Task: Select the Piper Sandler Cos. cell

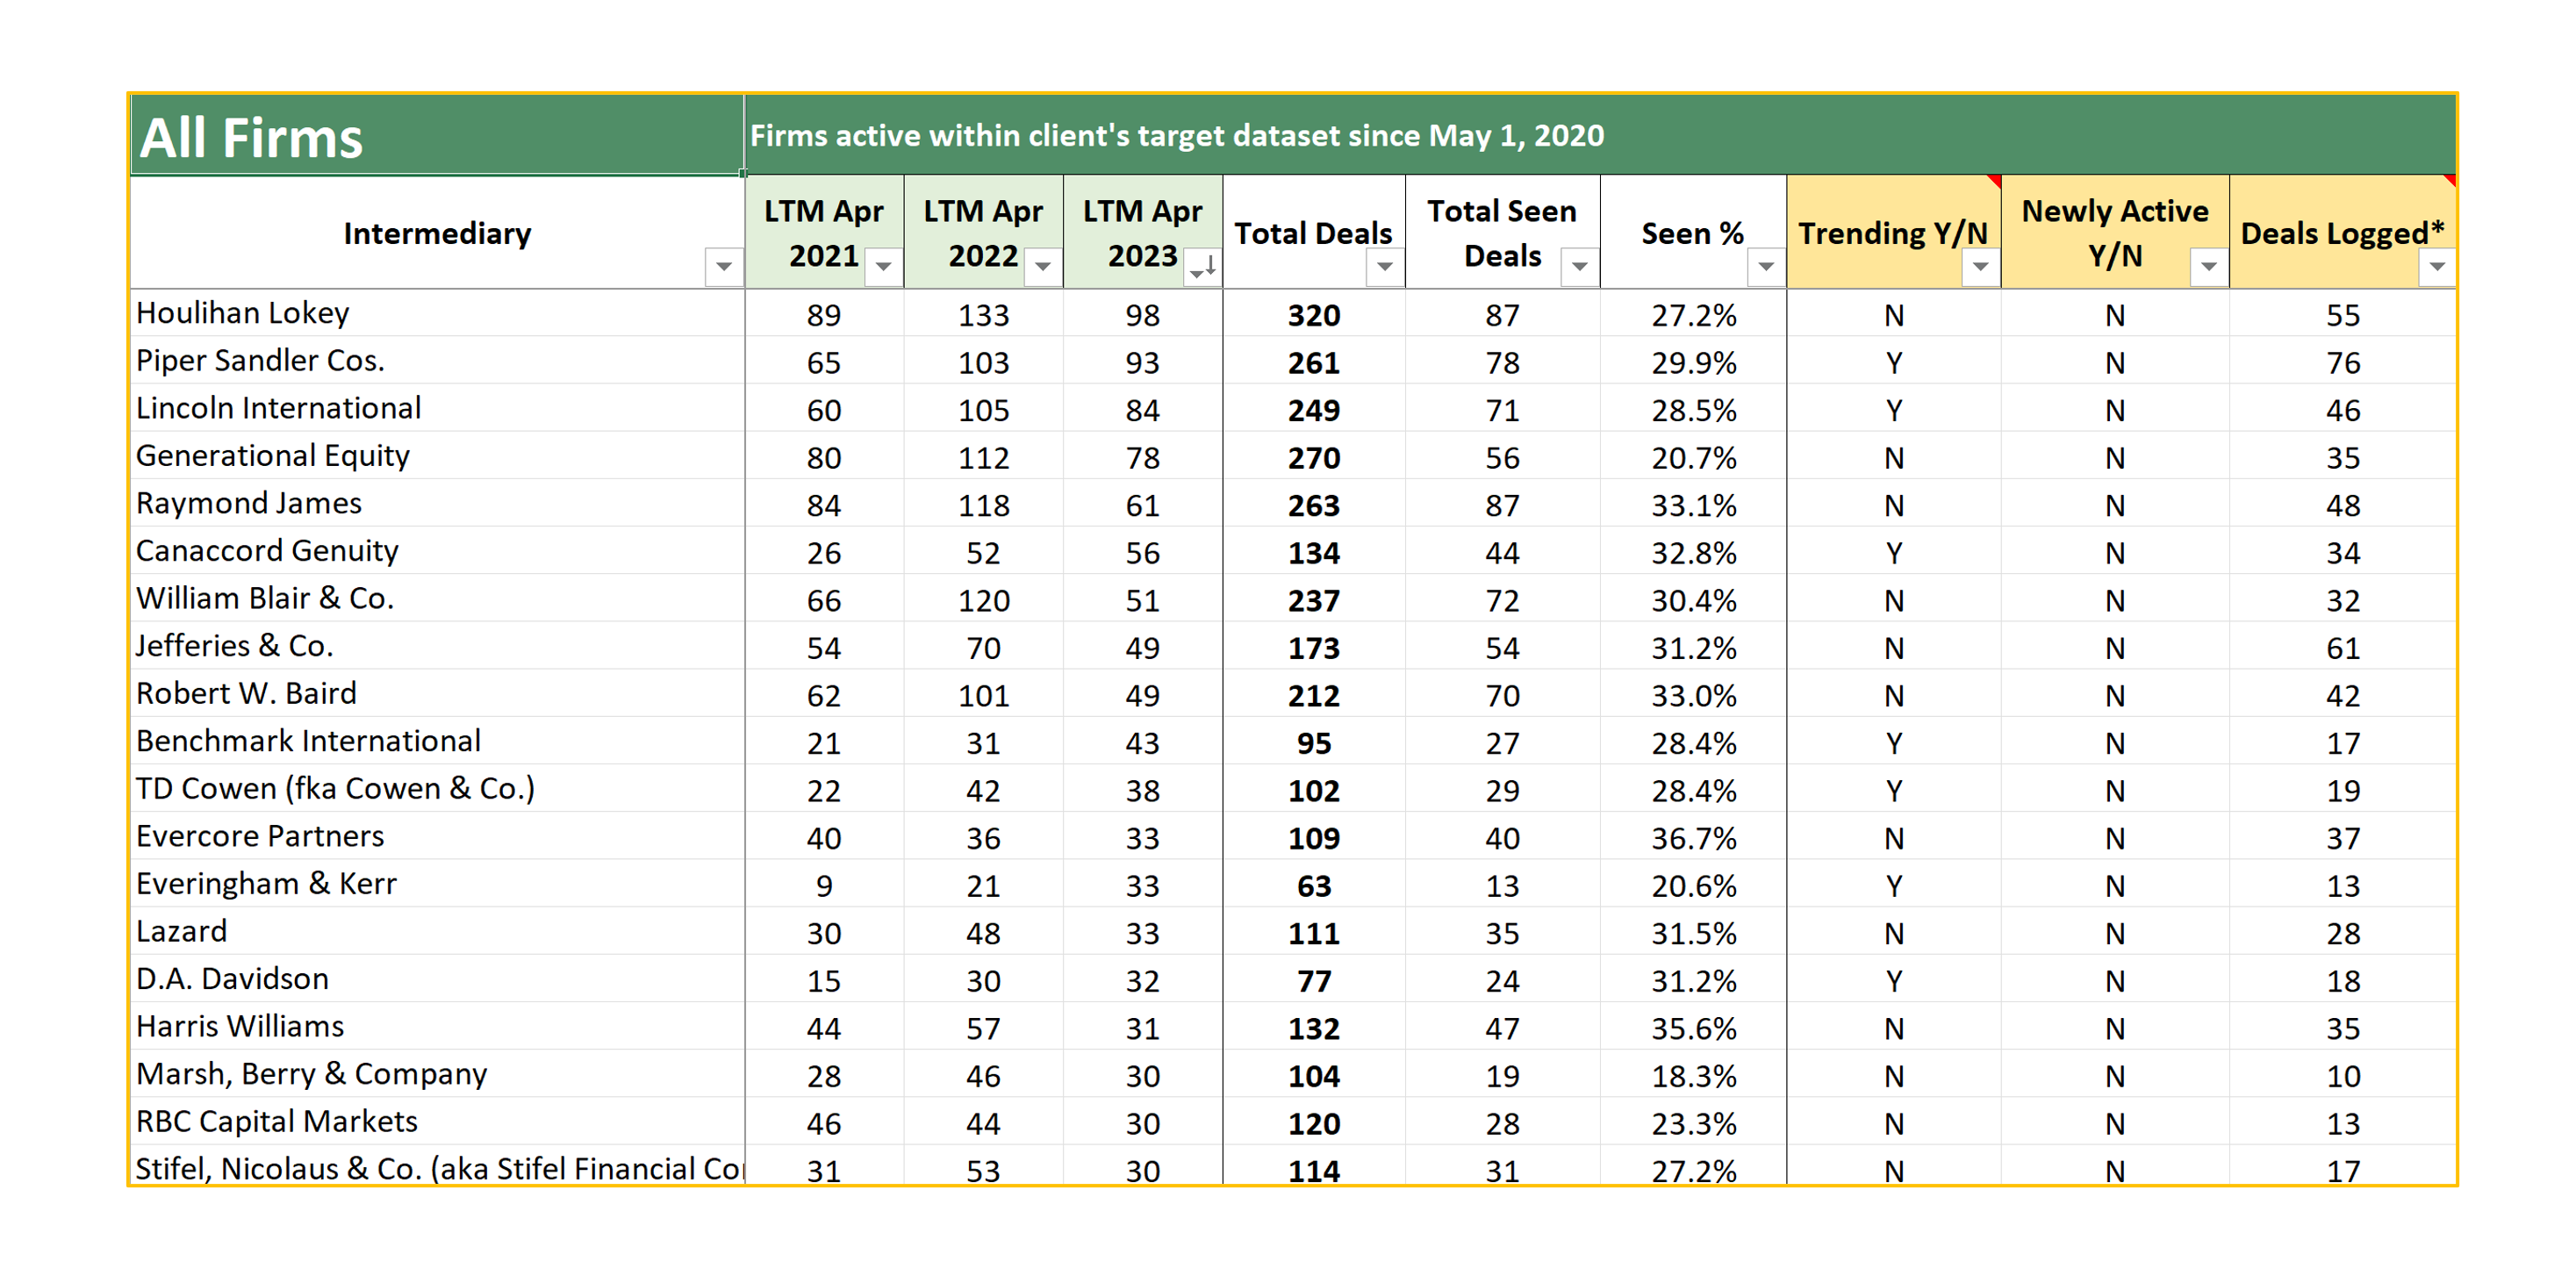Action: pyautogui.click(x=437, y=361)
